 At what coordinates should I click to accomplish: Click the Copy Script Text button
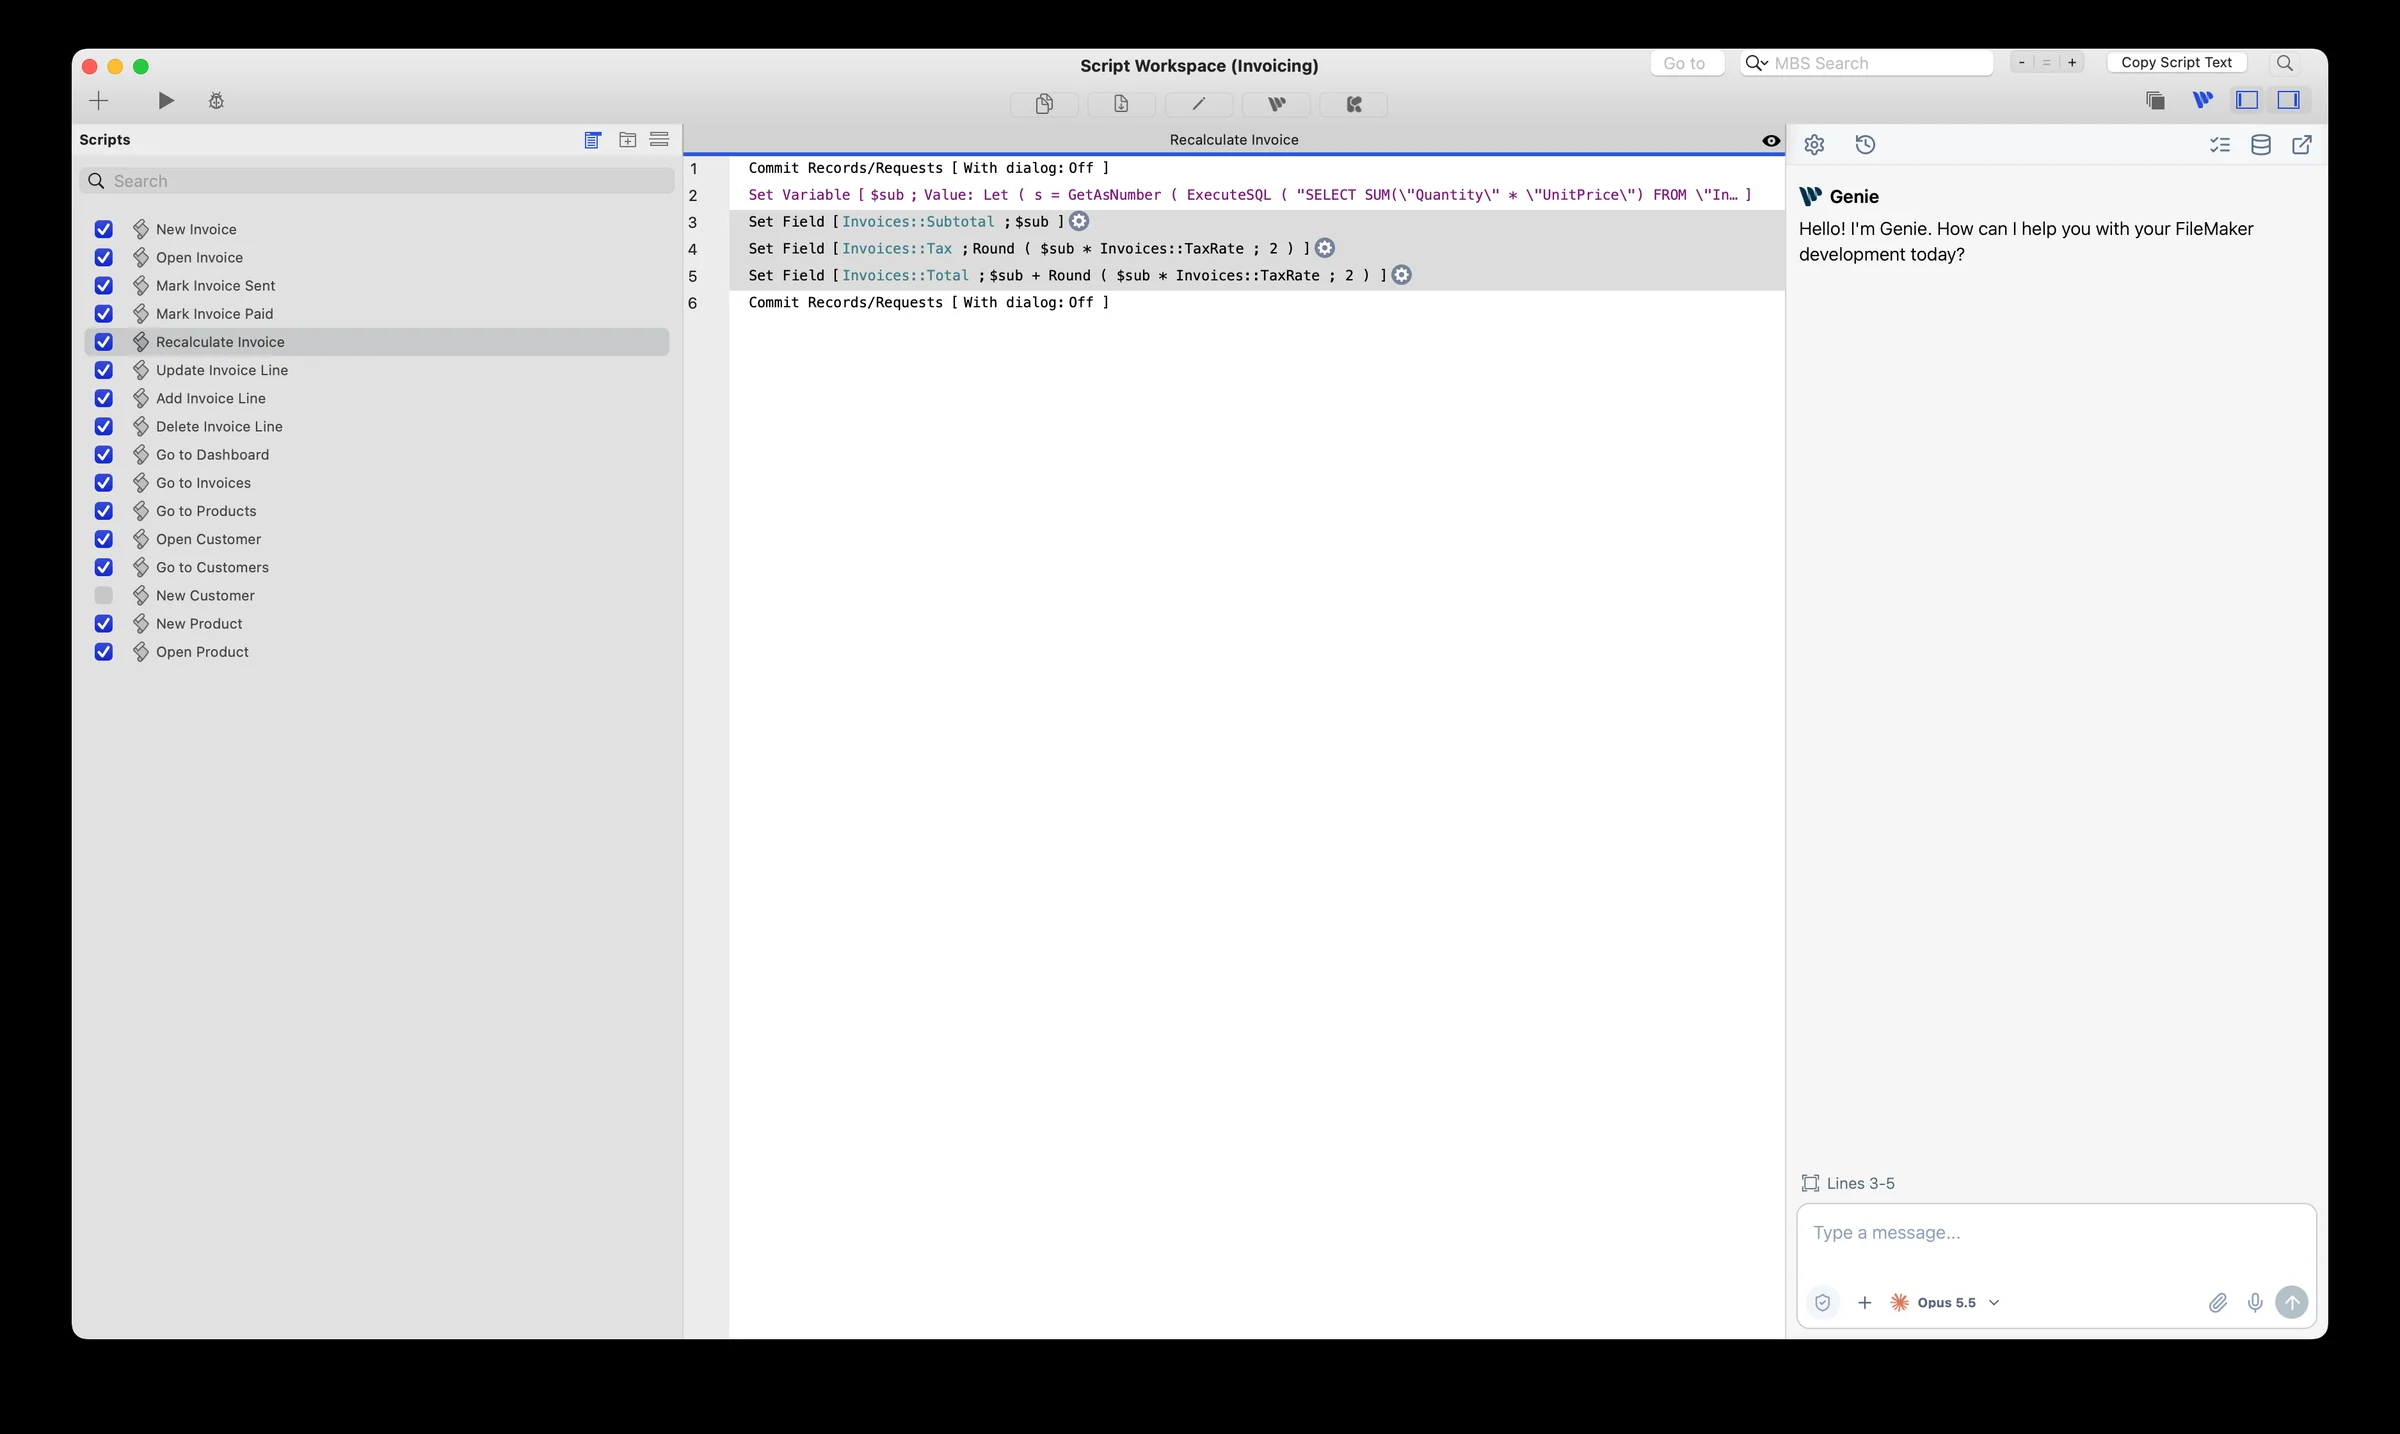click(2177, 62)
